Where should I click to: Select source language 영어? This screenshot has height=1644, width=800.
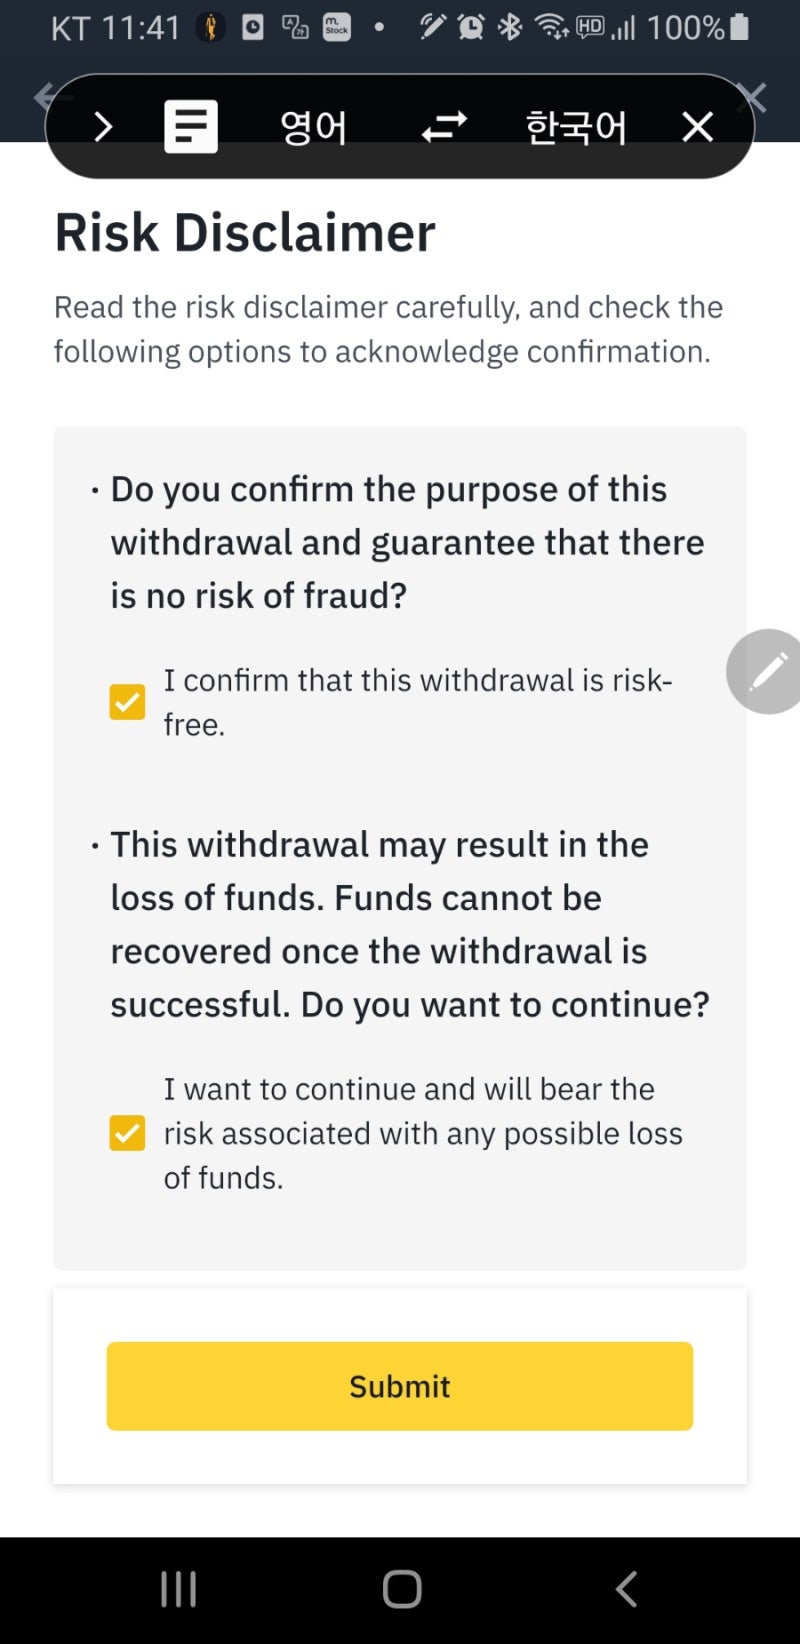coord(313,127)
